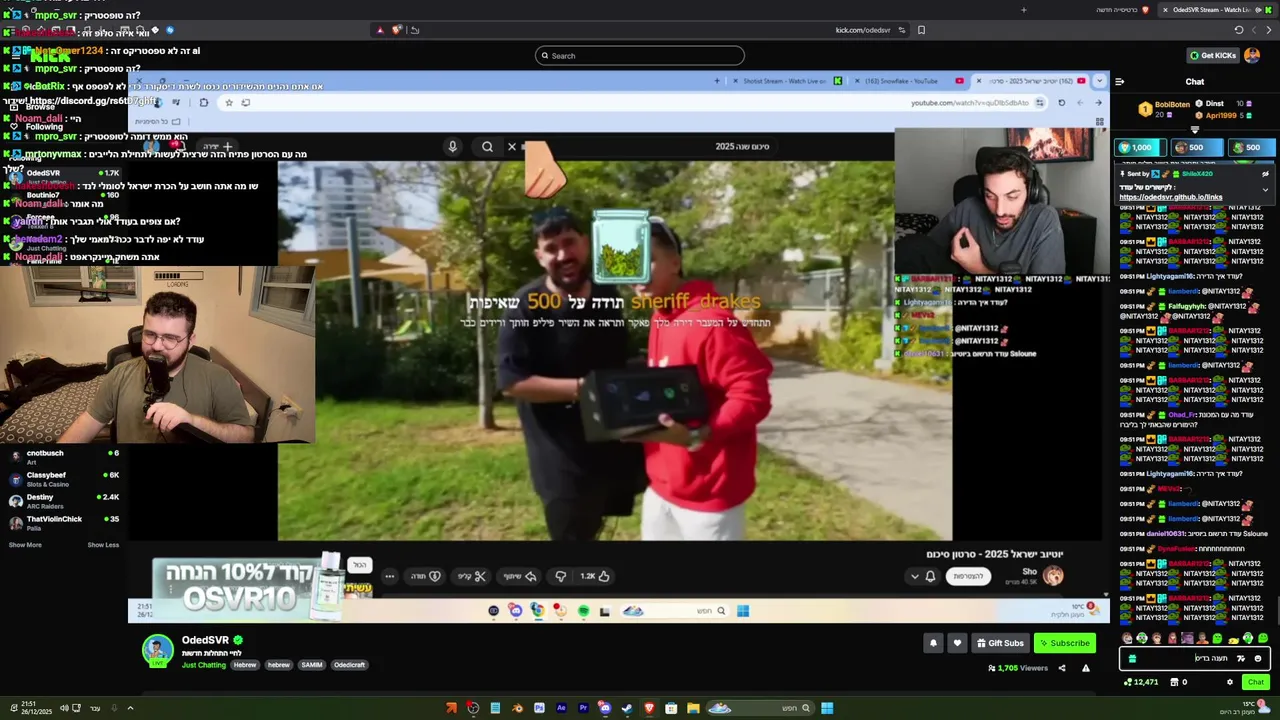Open OdedSVR channel avatar
This screenshot has width=1280, height=720.
[x=157, y=650]
